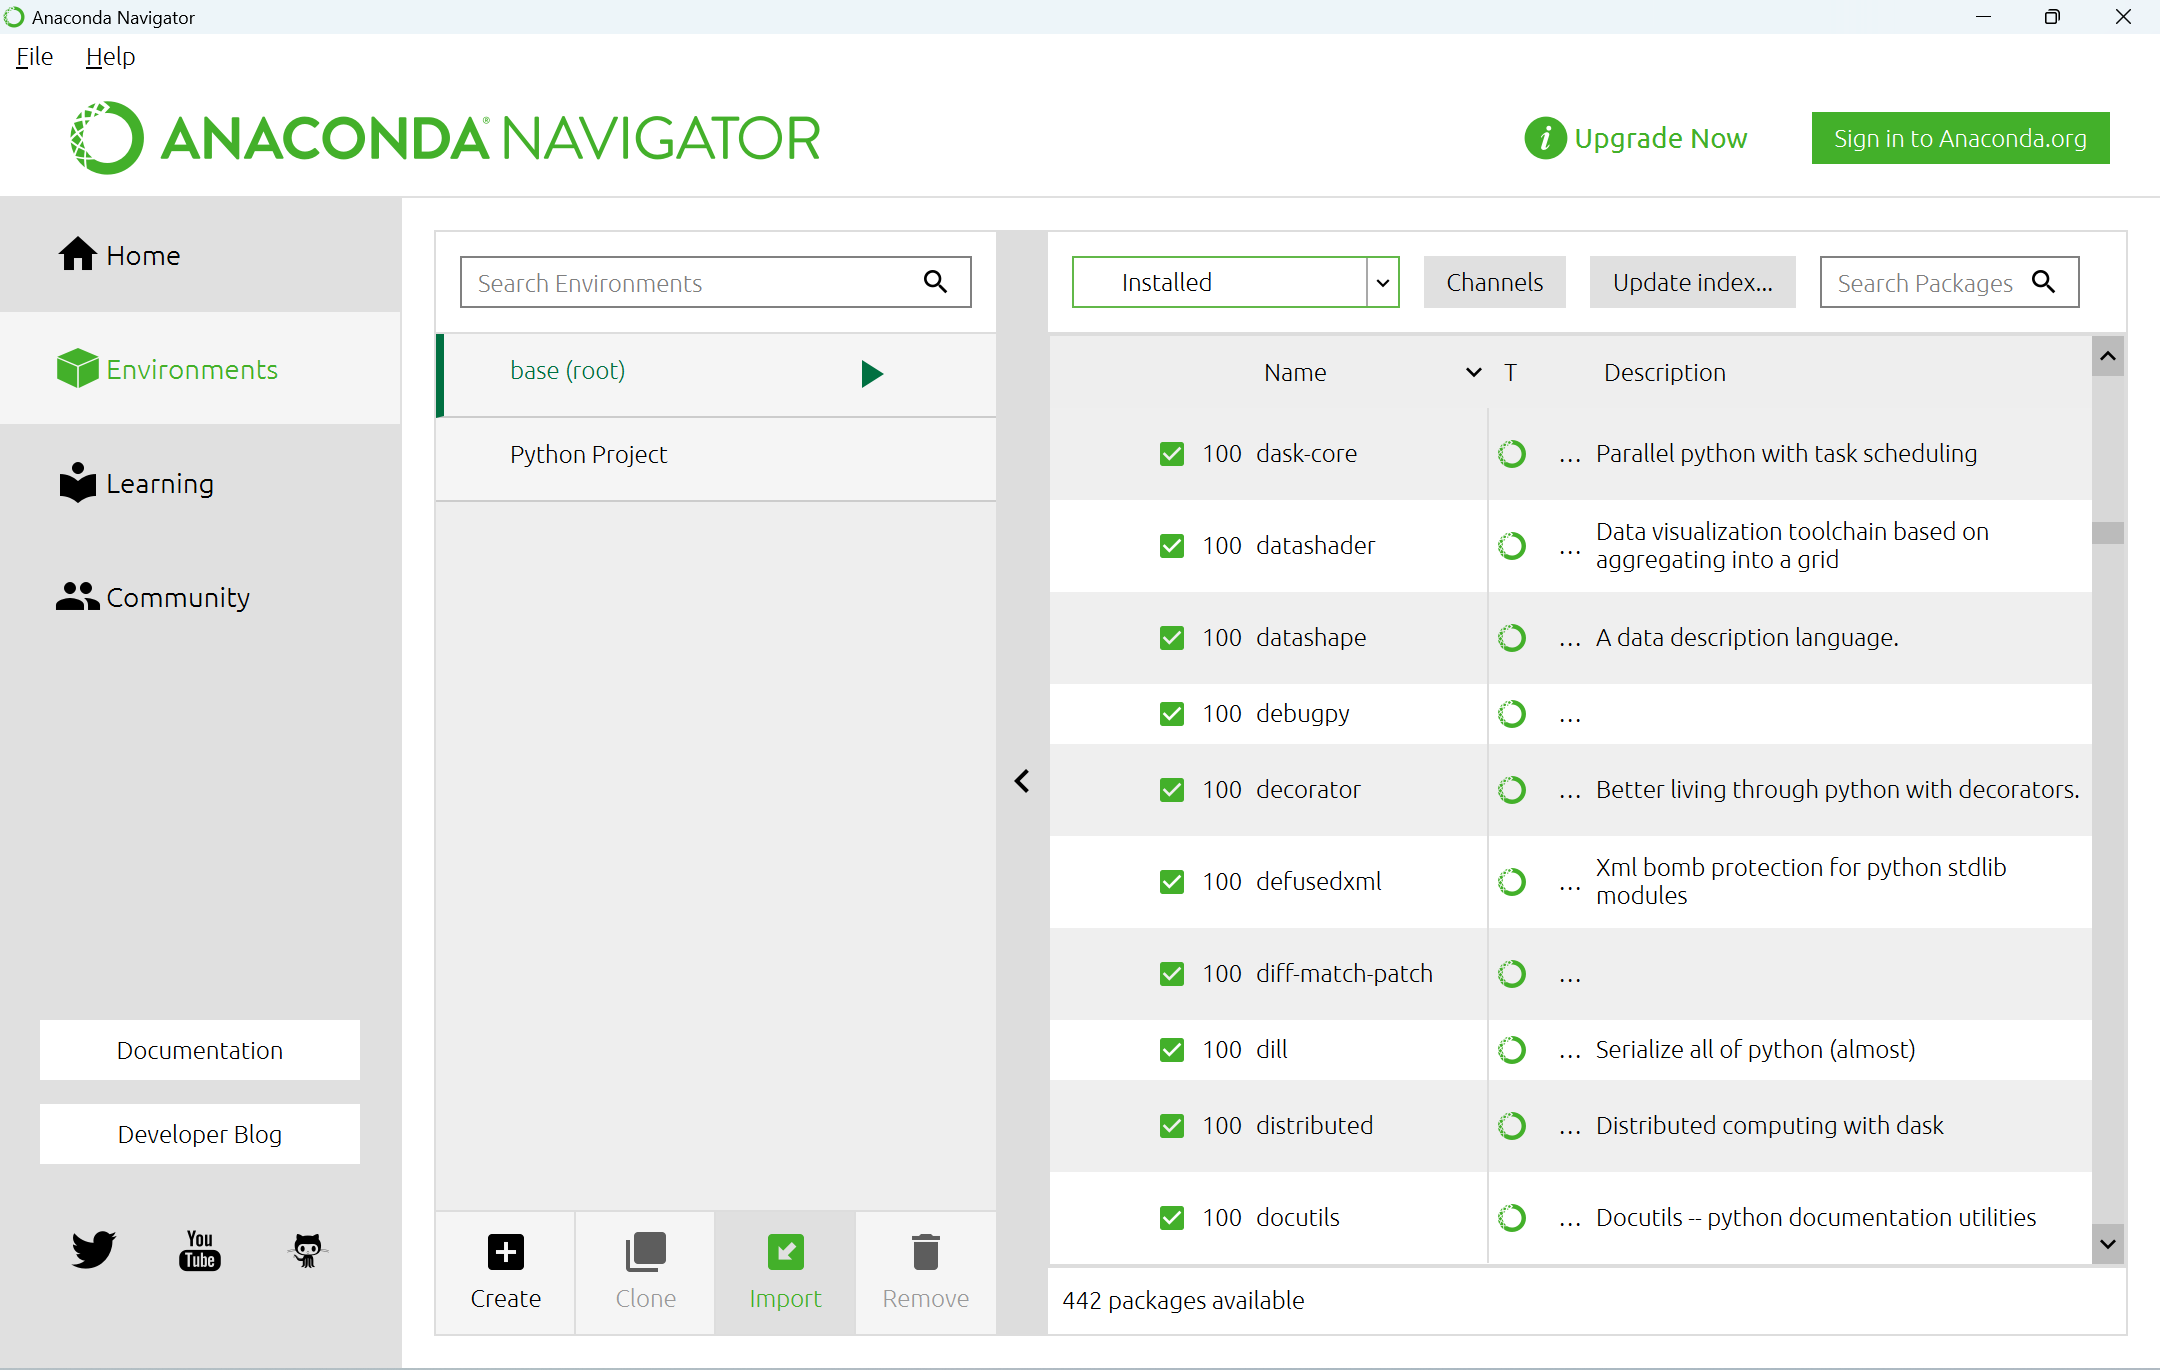Toggle the debugpy package checkbox
Screen dimensions: 2160x1370
click(x=1171, y=714)
